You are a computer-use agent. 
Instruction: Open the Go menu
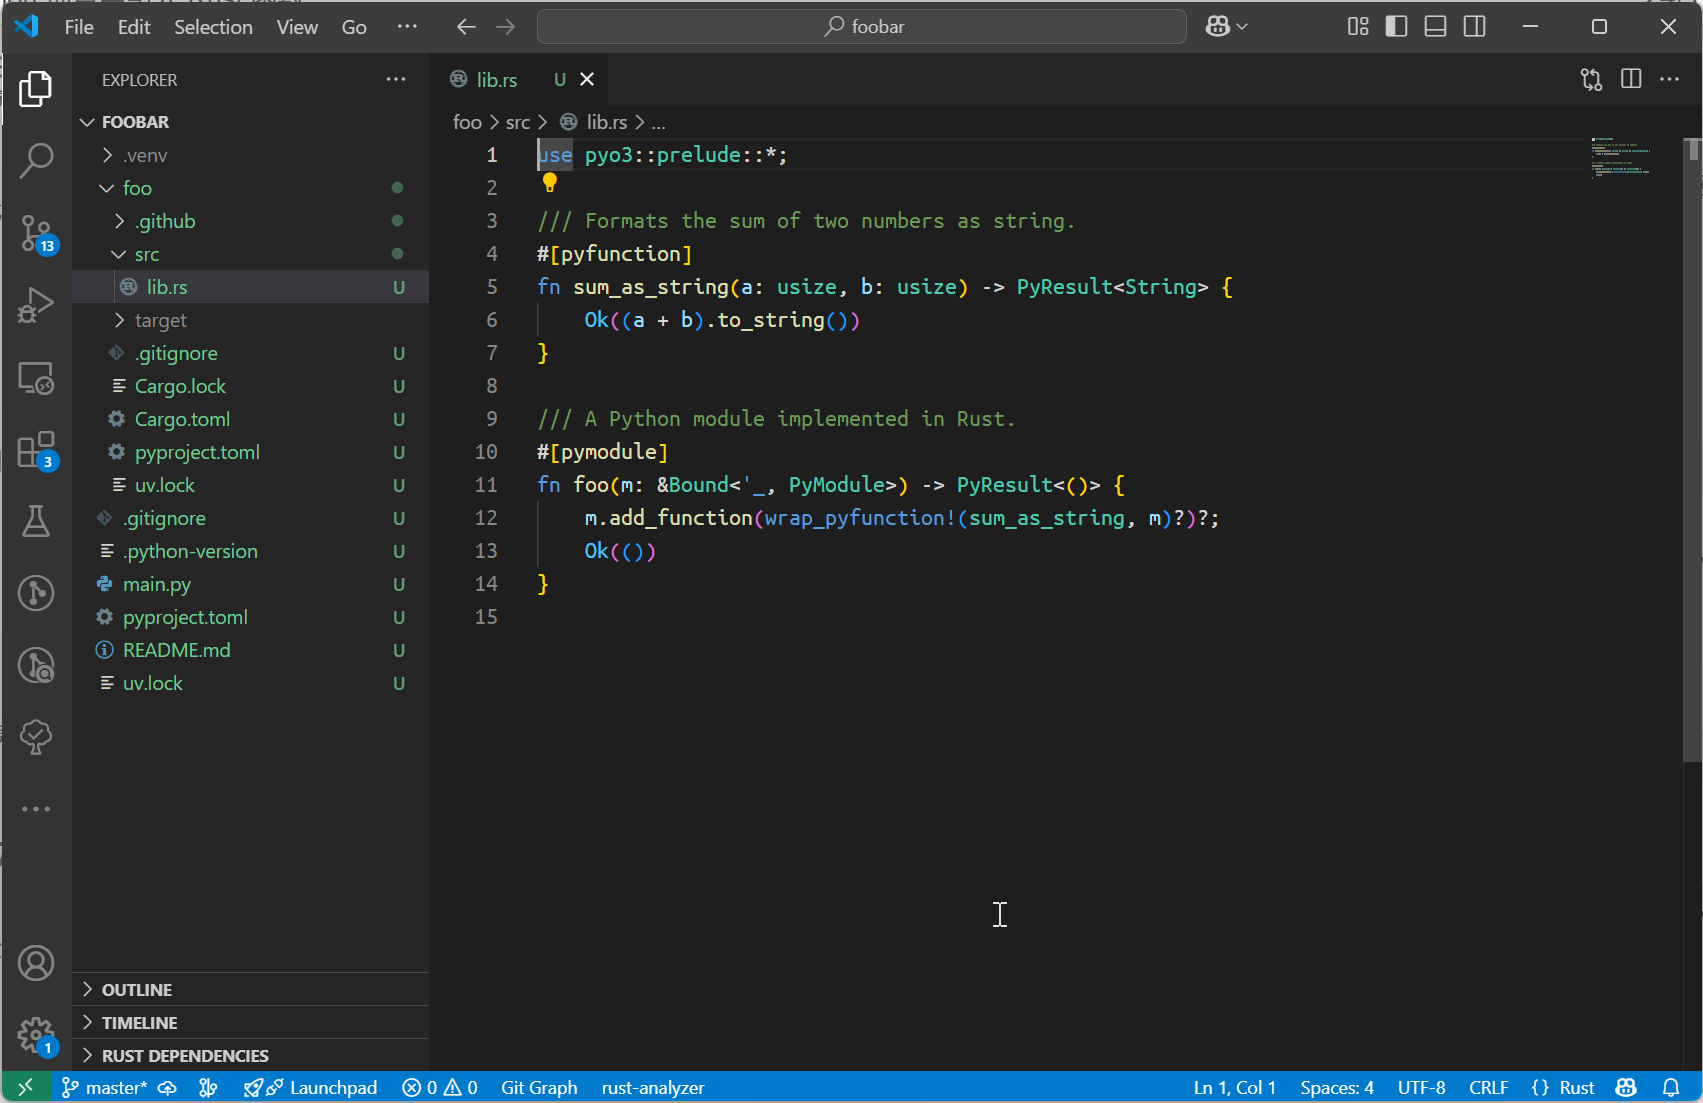[x=354, y=27]
